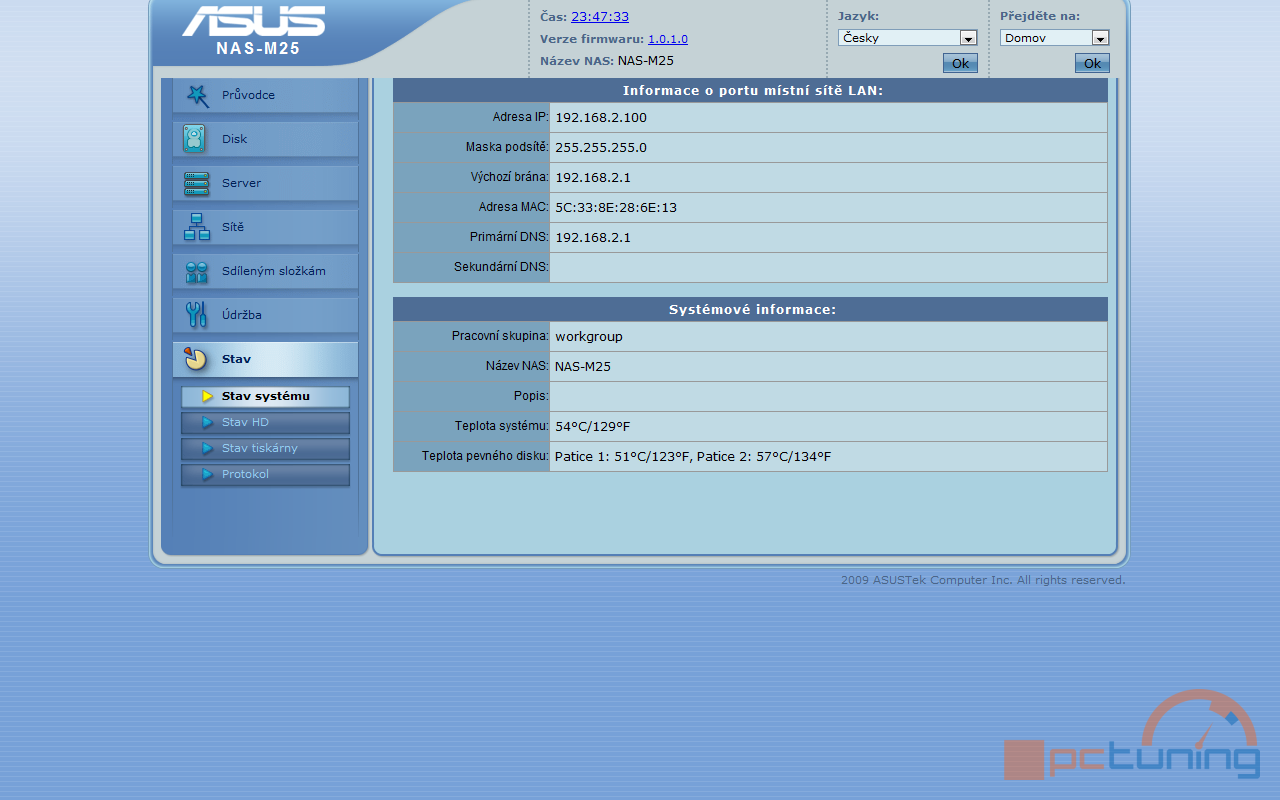The image size is (1280, 800).
Task: Click the Stav pie chart icon
Action: (196, 359)
